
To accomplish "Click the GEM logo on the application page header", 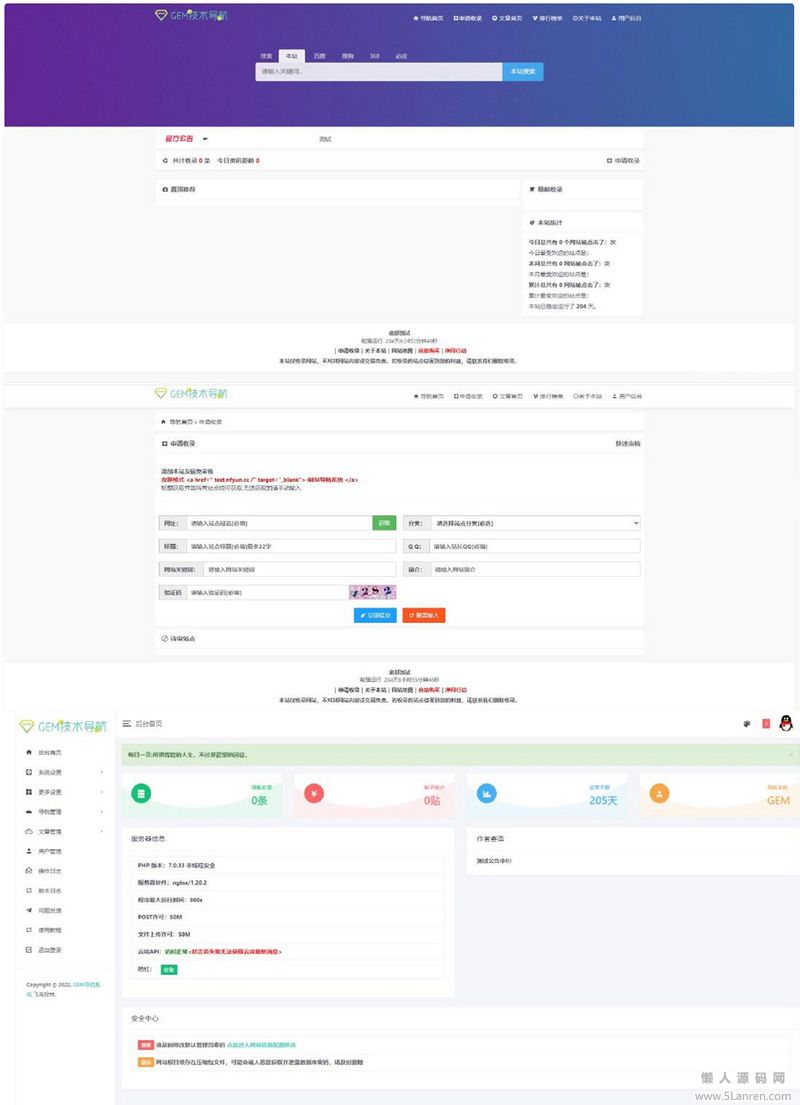I will coord(191,393).
